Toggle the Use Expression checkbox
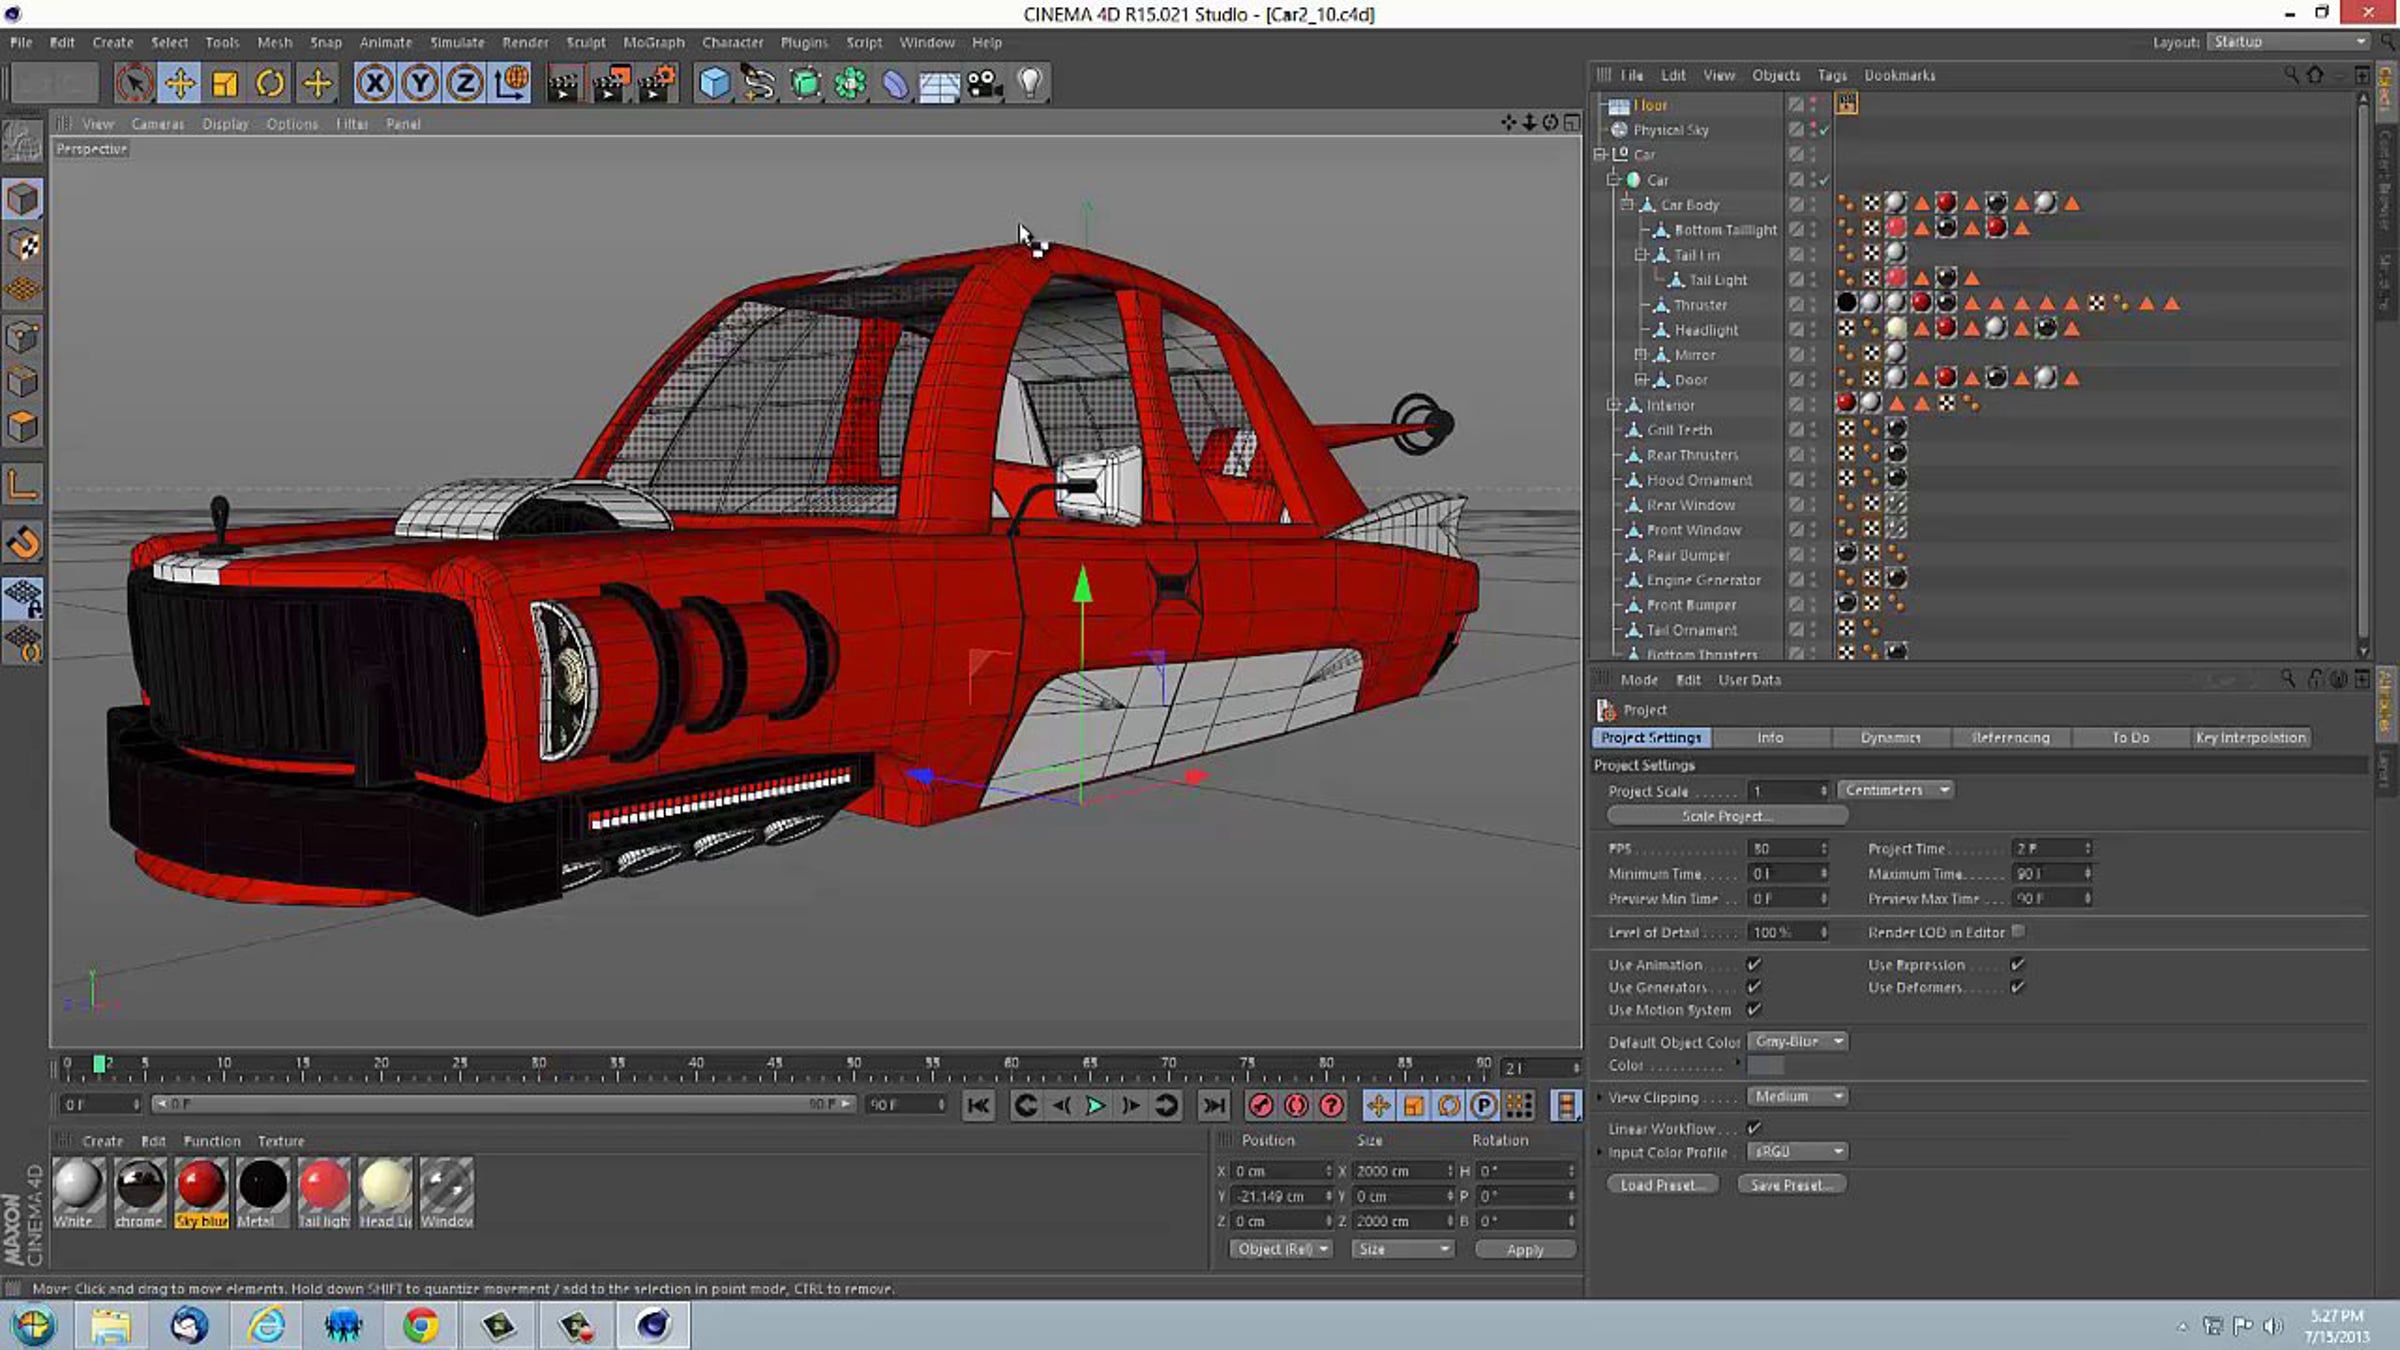 point(2018,964)
